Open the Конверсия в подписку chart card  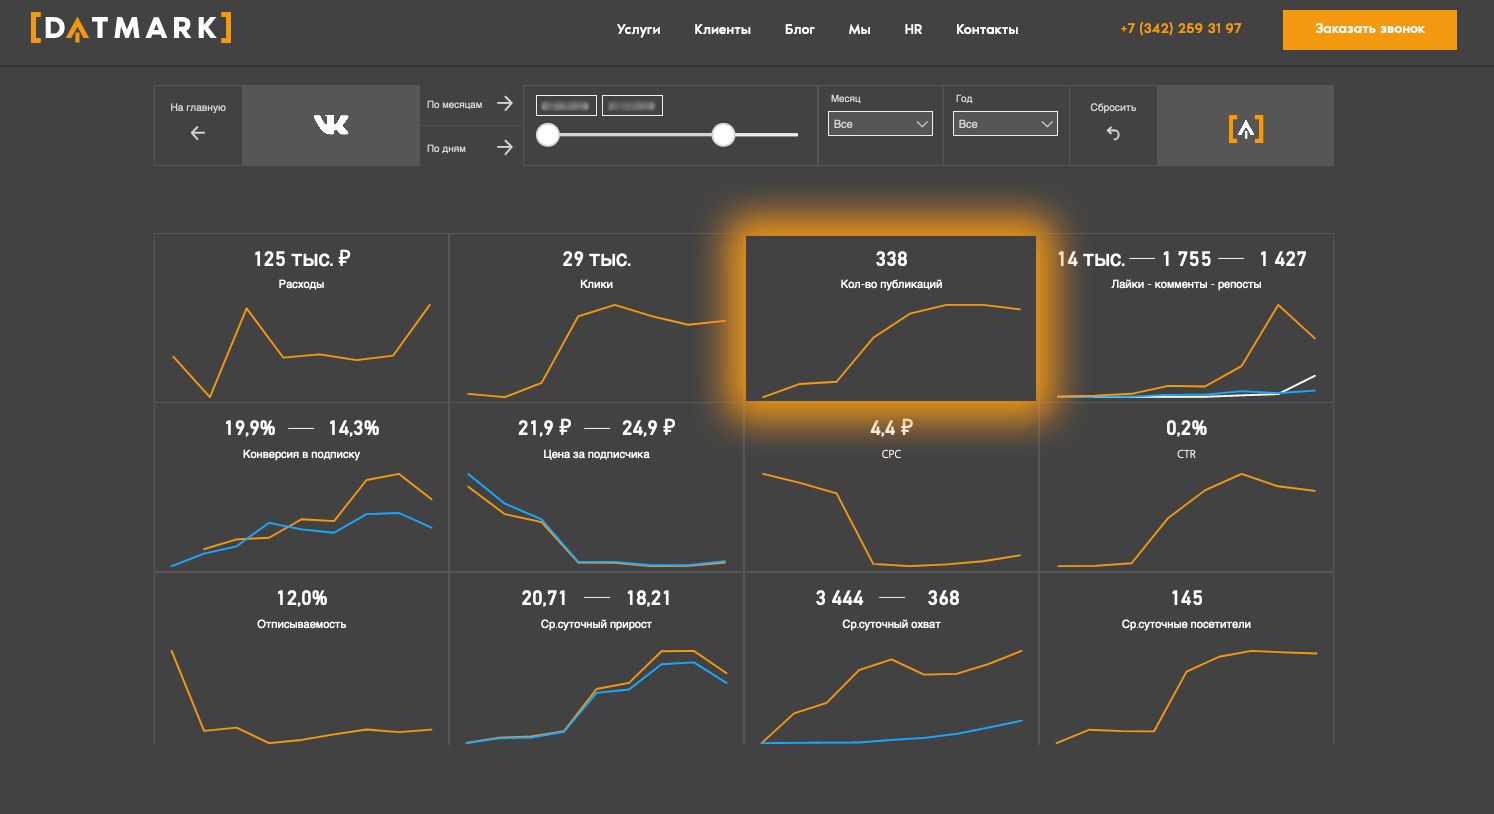[x=302, y=487]
